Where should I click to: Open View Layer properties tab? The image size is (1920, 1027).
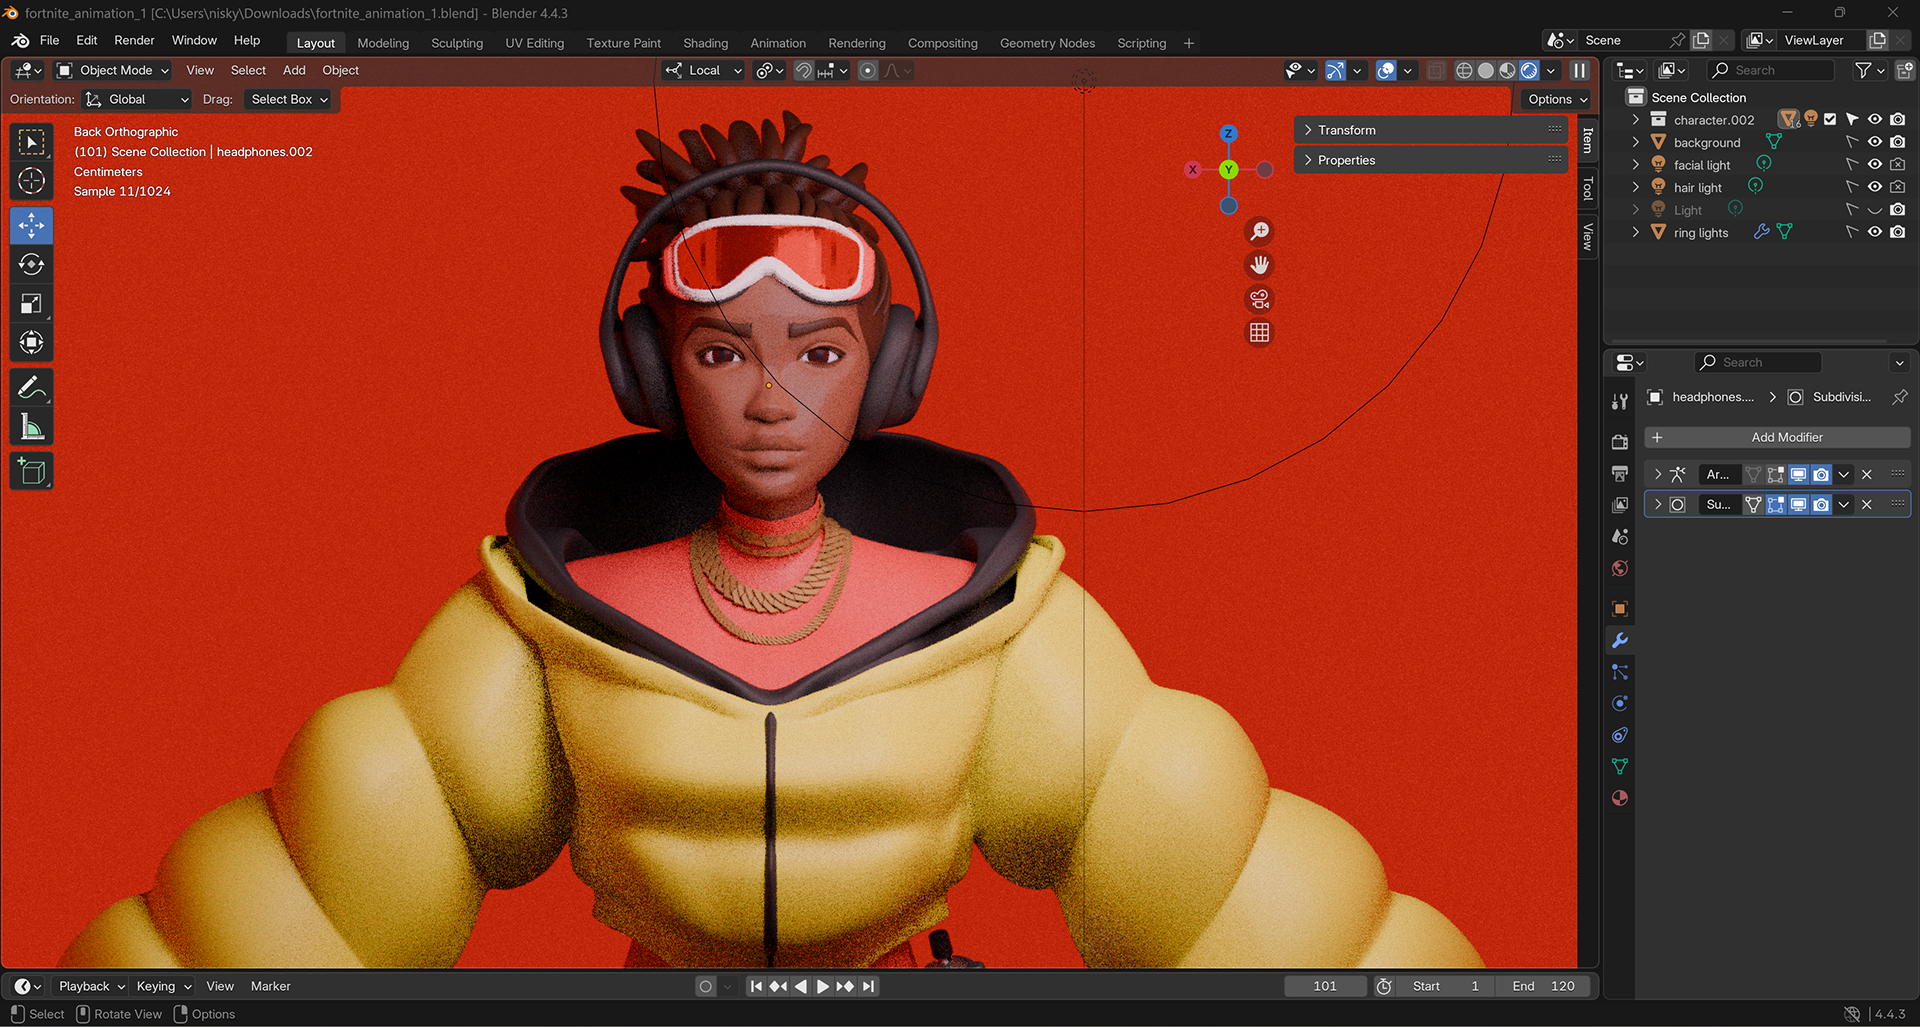pos(1620,505)
